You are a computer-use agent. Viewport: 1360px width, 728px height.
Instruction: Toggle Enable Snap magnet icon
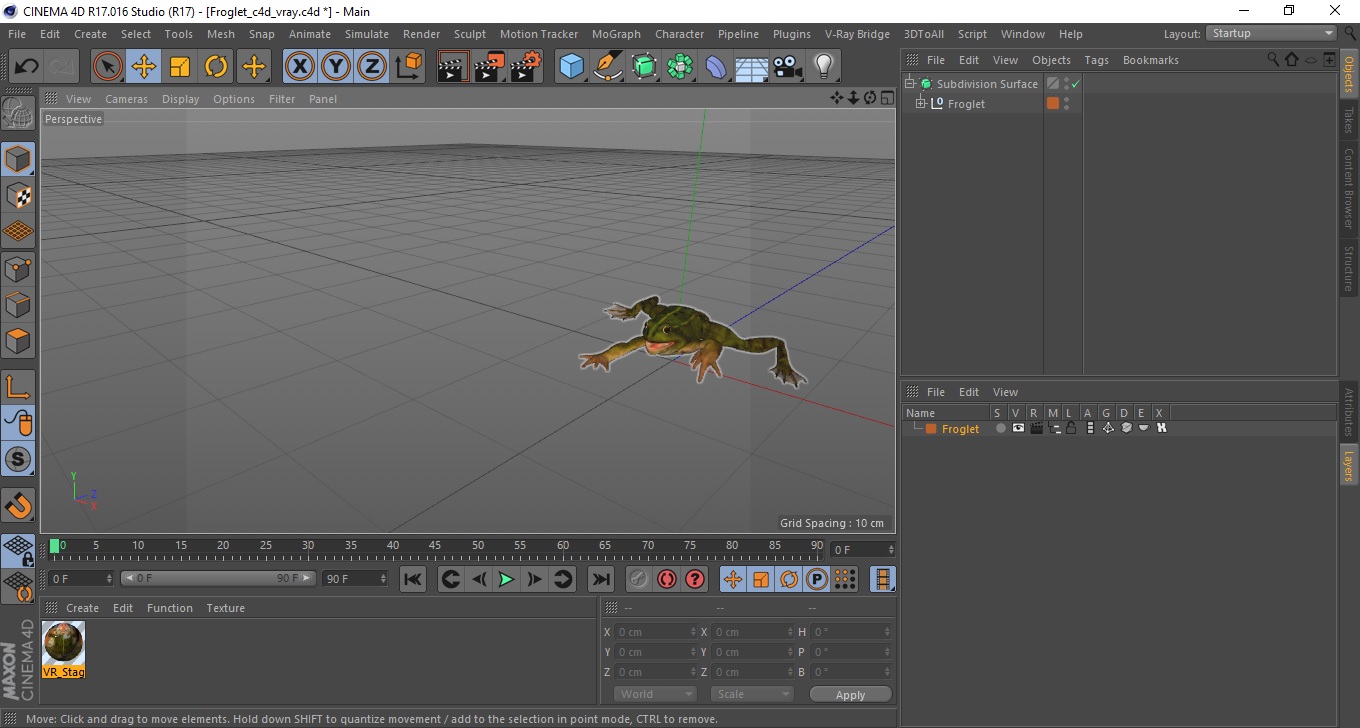coord(18,505)
